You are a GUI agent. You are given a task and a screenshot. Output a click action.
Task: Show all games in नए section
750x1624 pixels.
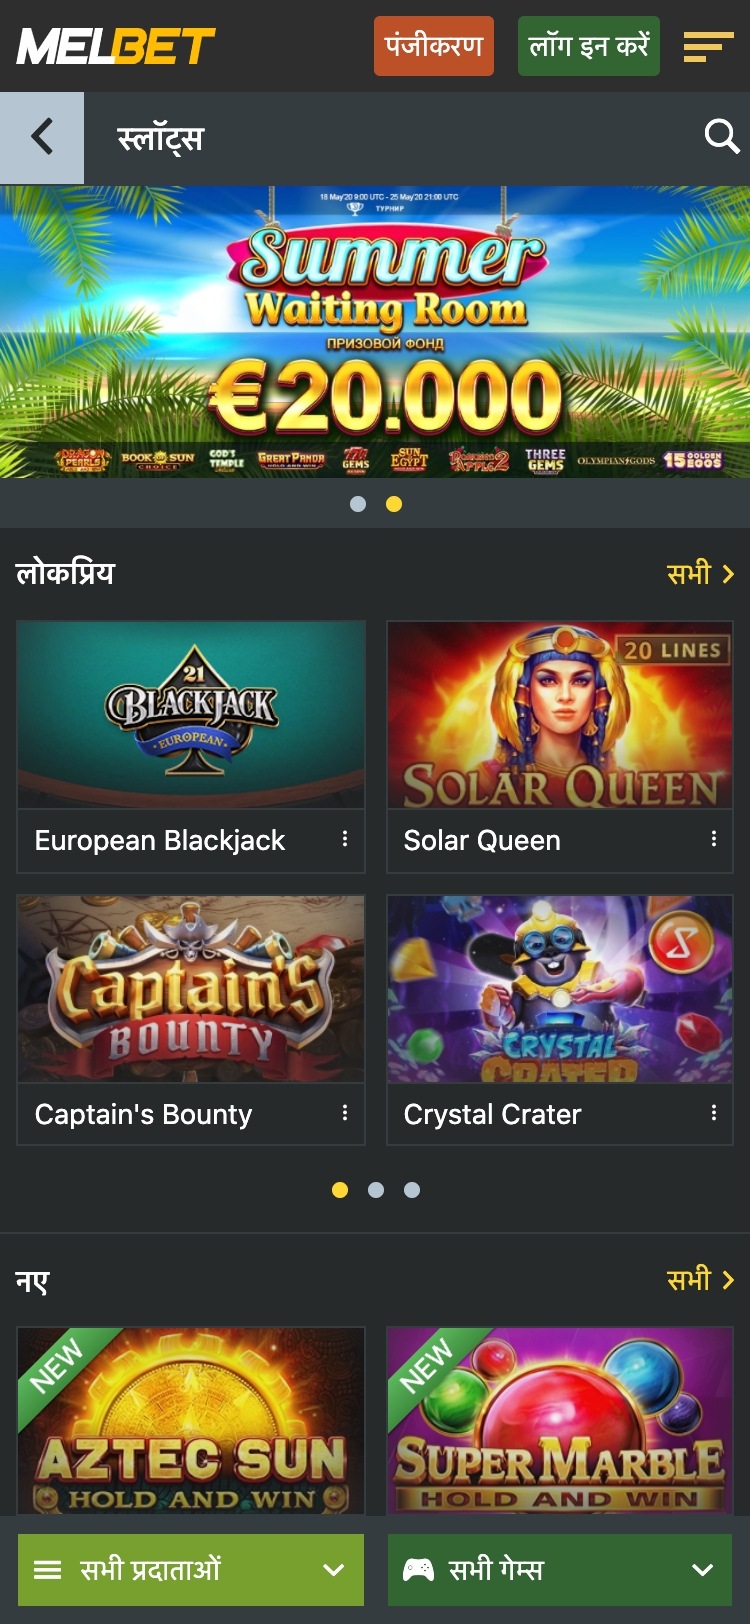tap(701, 1279)
